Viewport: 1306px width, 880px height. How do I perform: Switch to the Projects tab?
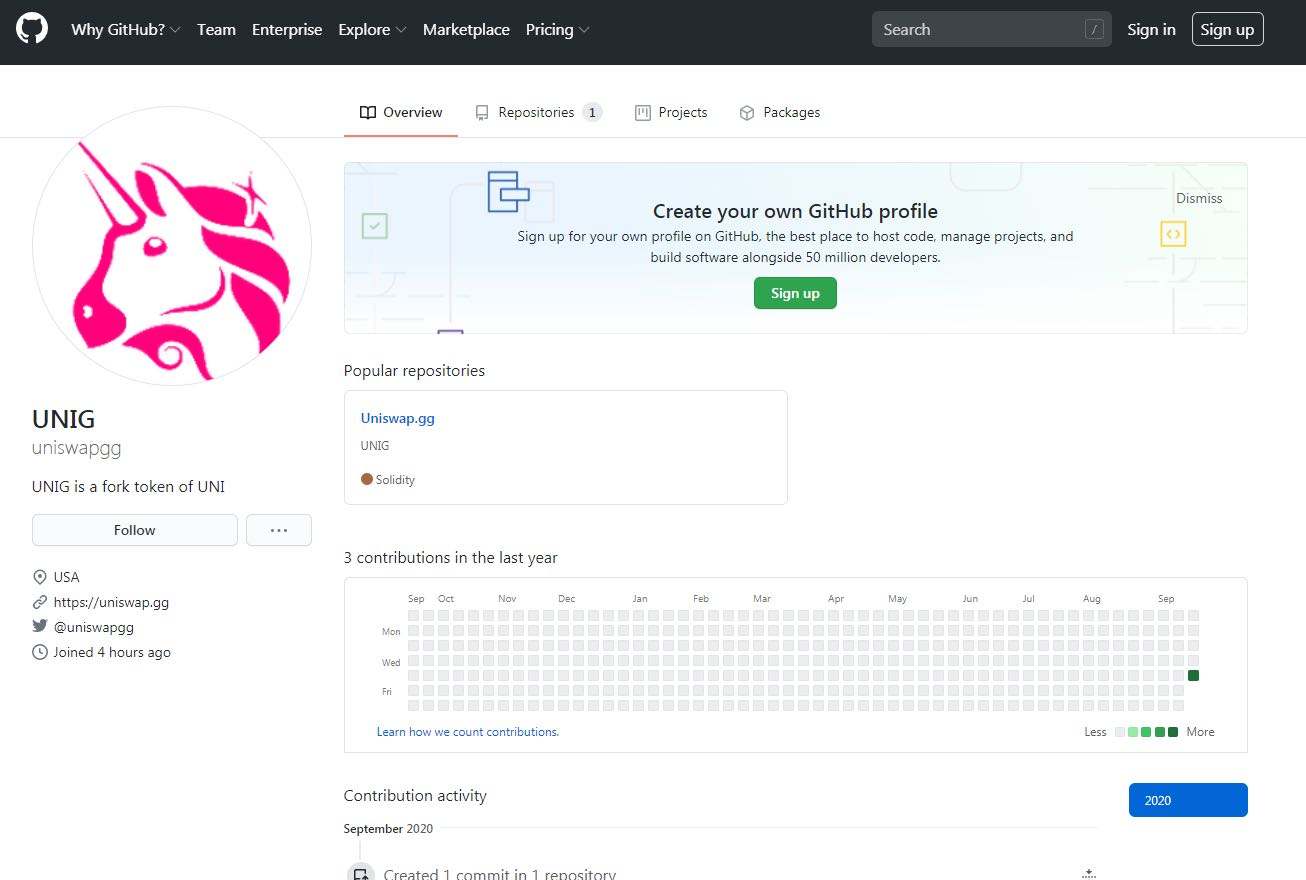point(671,112)
